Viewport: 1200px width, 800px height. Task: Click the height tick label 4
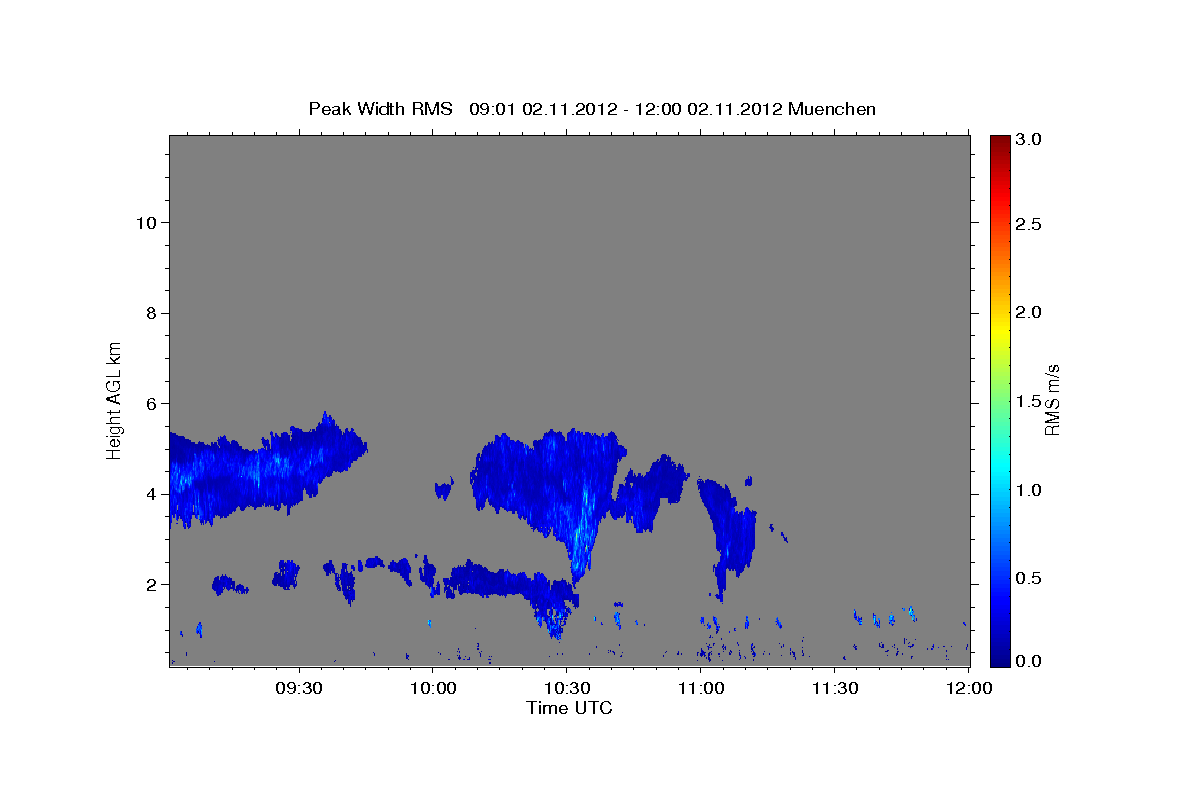pos(150,494)
